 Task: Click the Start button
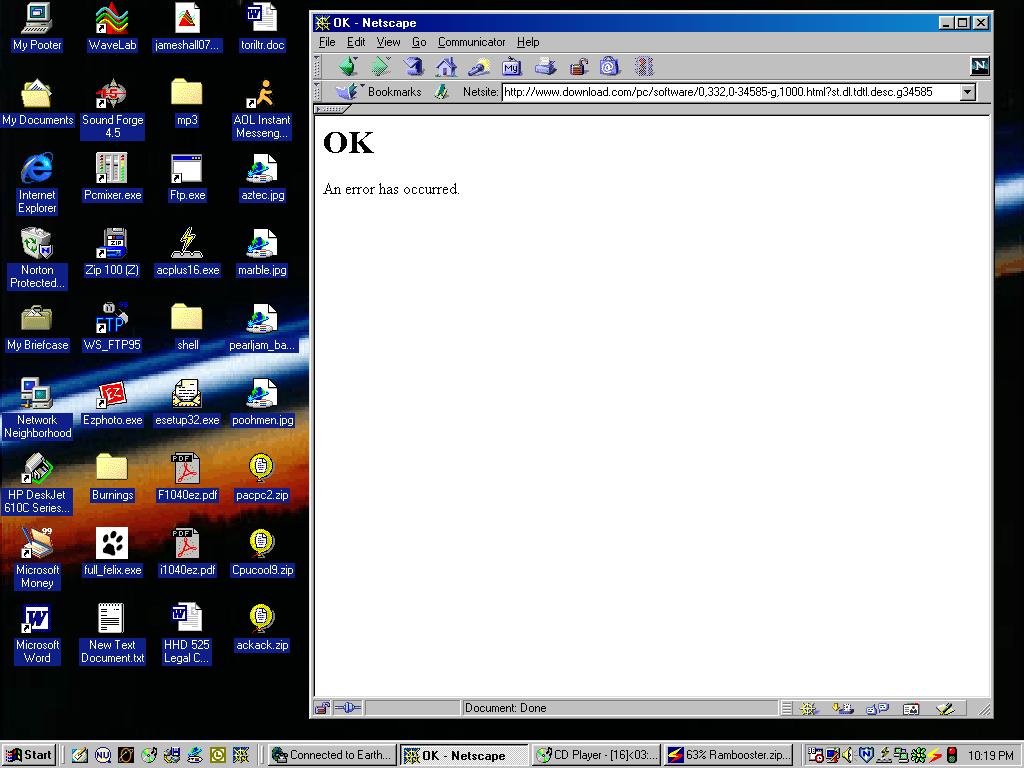(x=29, y=756)
